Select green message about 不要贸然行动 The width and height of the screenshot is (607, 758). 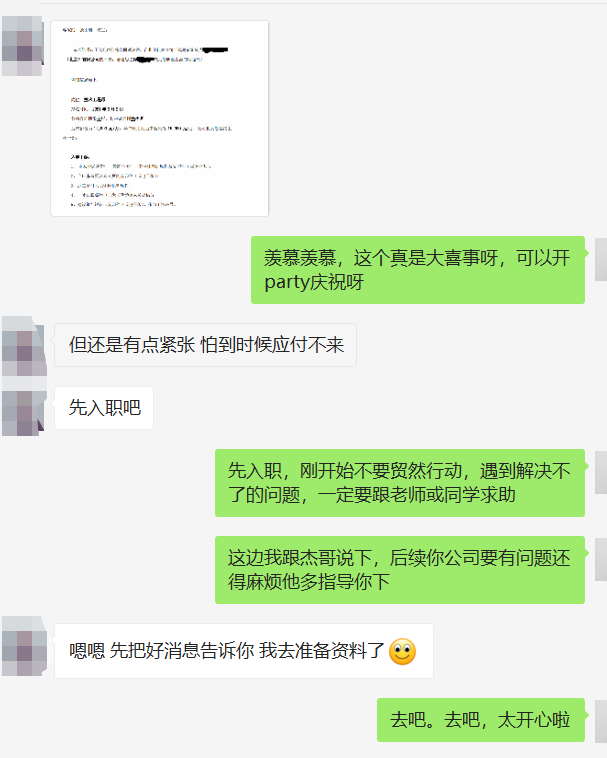pyautogui.click(x=400, y=482)
